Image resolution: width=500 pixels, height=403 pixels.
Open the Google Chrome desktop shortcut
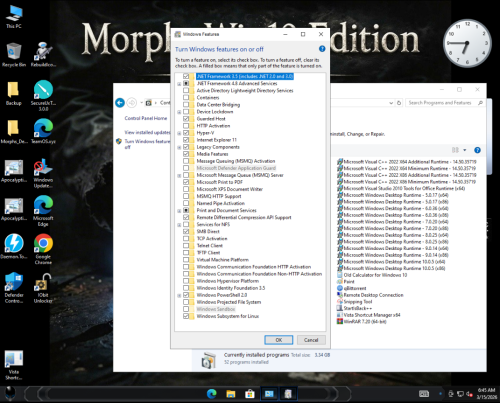(43, 249)
